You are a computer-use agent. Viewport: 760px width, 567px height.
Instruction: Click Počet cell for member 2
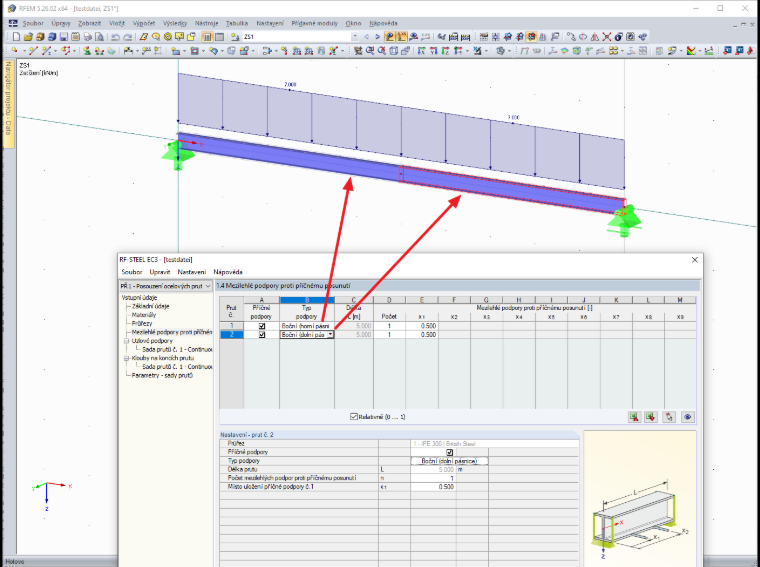click(389, 335)
